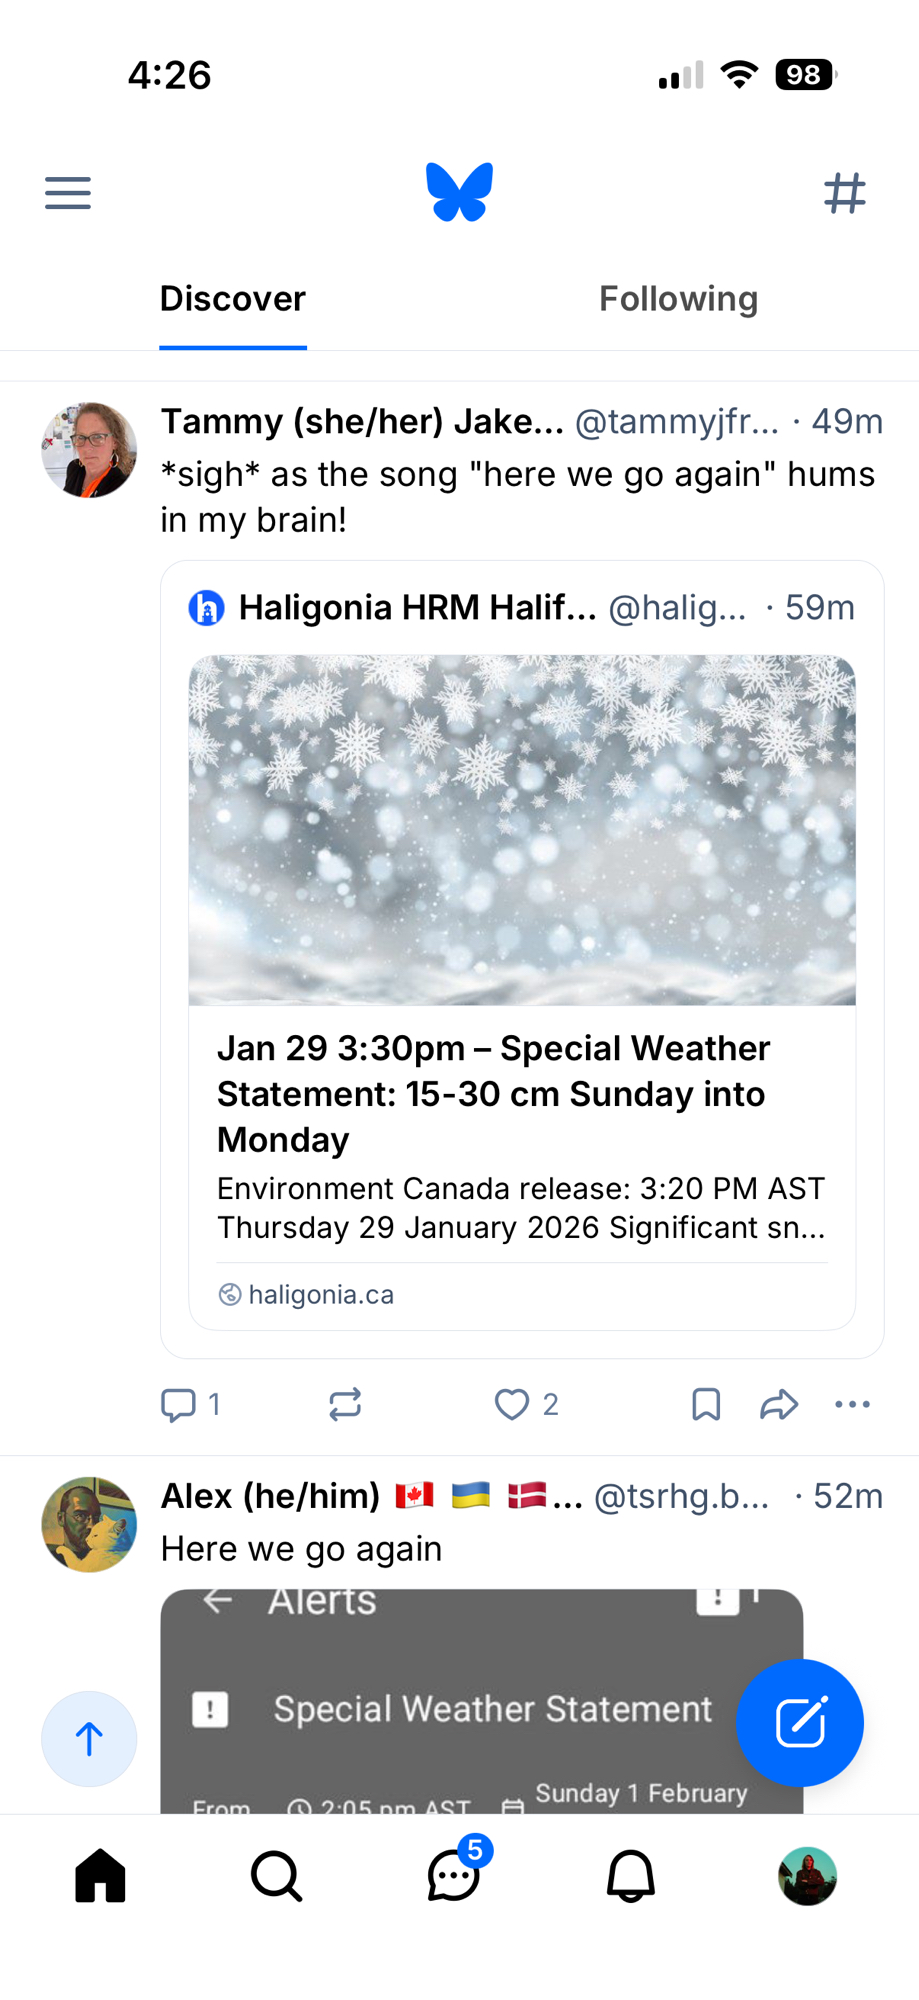
Task: Tap the Bluesky butterfly logo
Action: coord(459,191)
